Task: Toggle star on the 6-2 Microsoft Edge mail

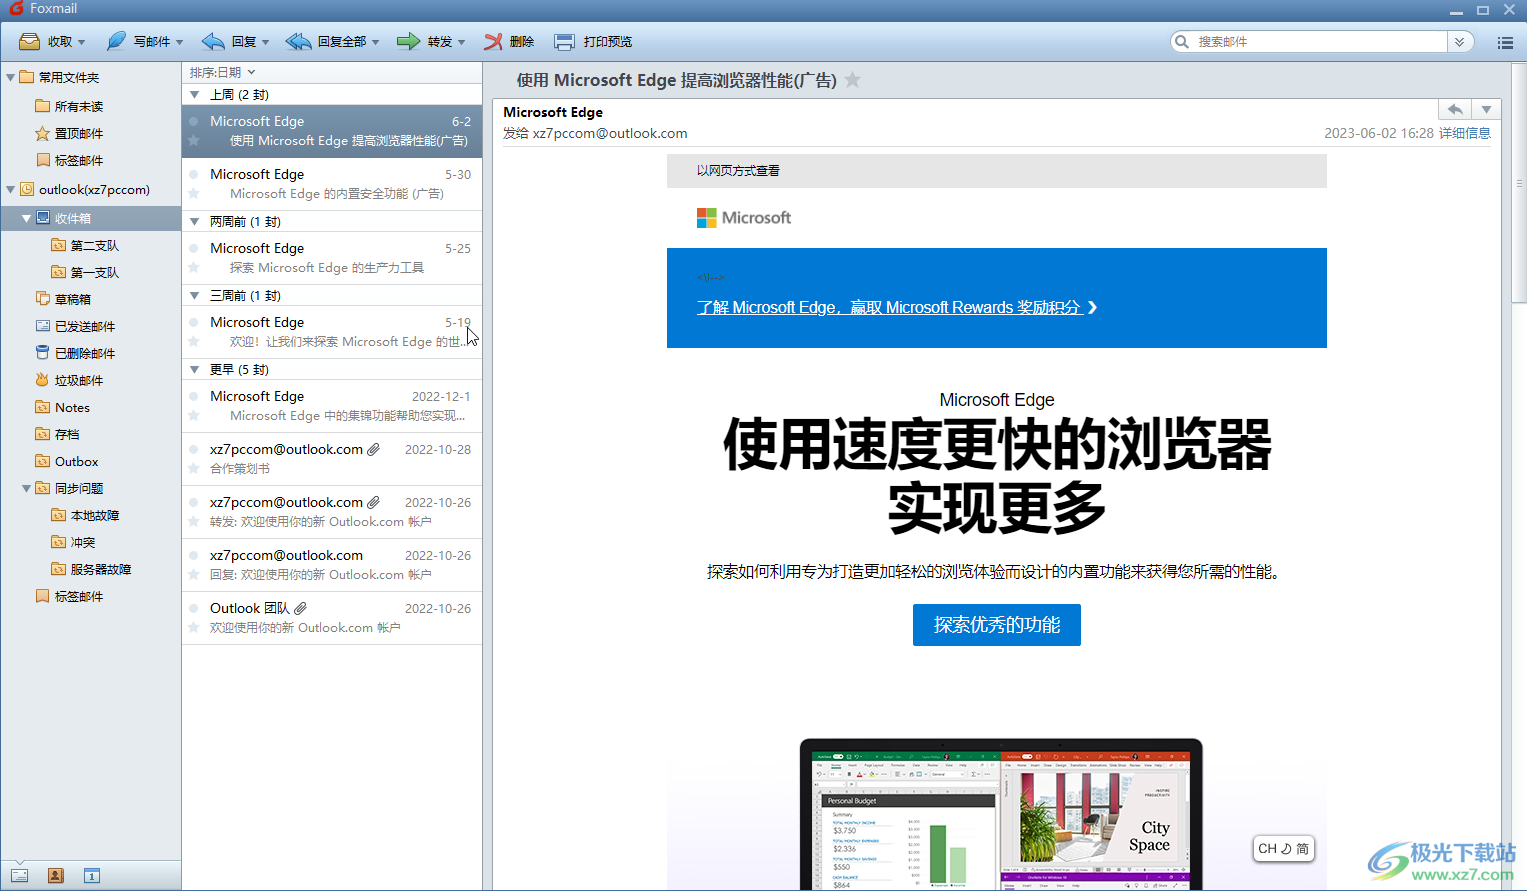Action: [194, 141]
